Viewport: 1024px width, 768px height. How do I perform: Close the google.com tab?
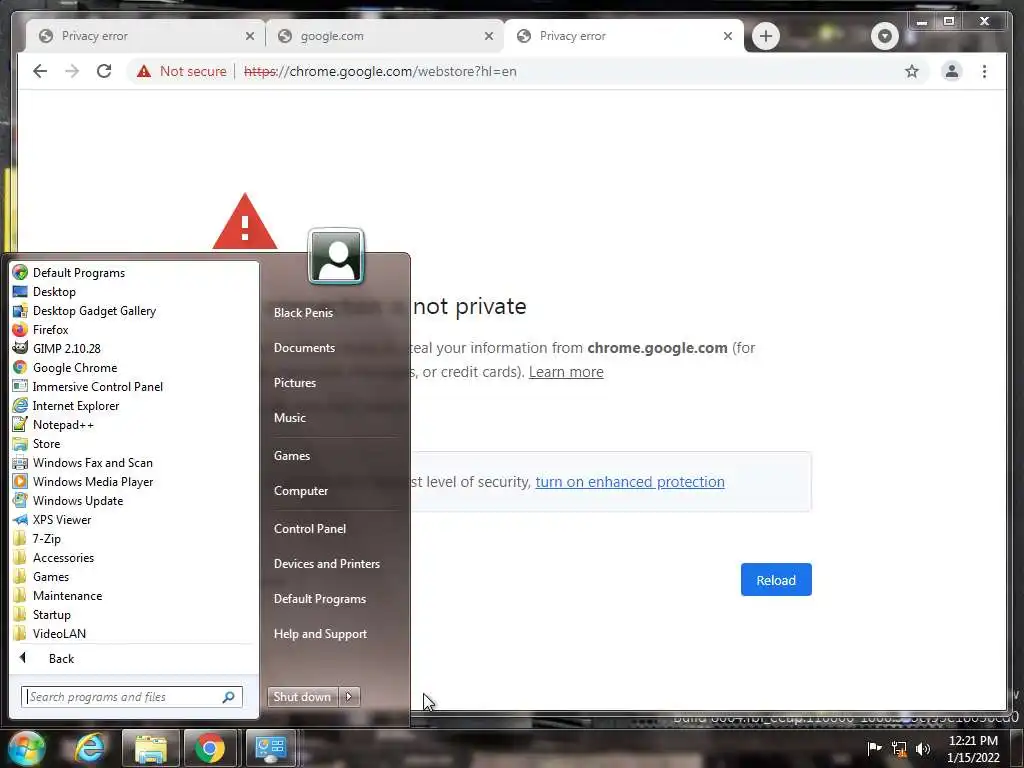pyautogui.click(x=488, y=36)
